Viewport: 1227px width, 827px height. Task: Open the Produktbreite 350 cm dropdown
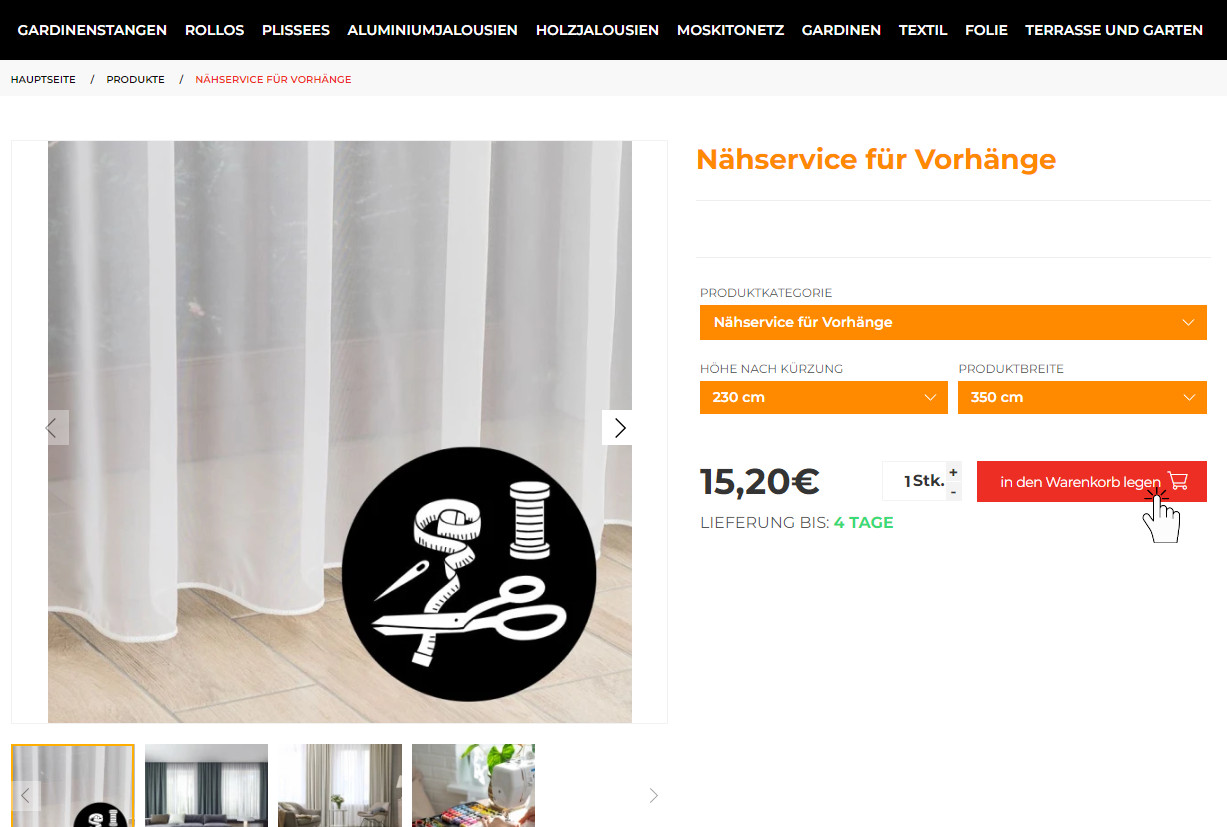(x=1082, y=397)
